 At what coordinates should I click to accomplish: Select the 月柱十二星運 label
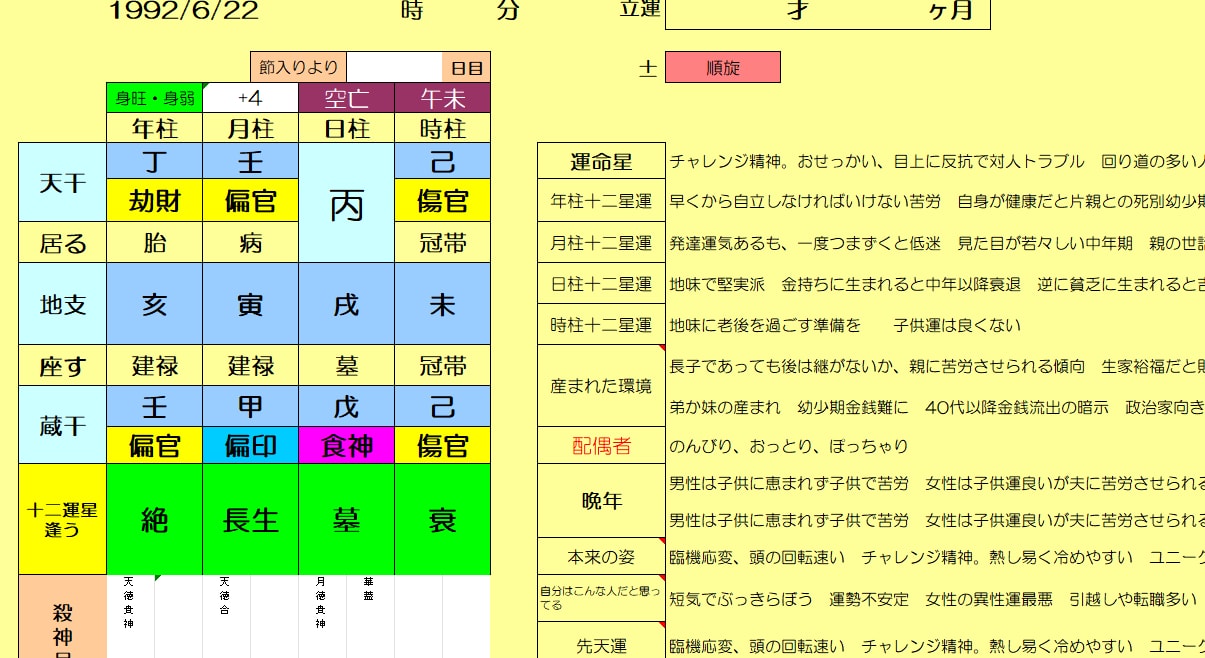coord(601,243)
